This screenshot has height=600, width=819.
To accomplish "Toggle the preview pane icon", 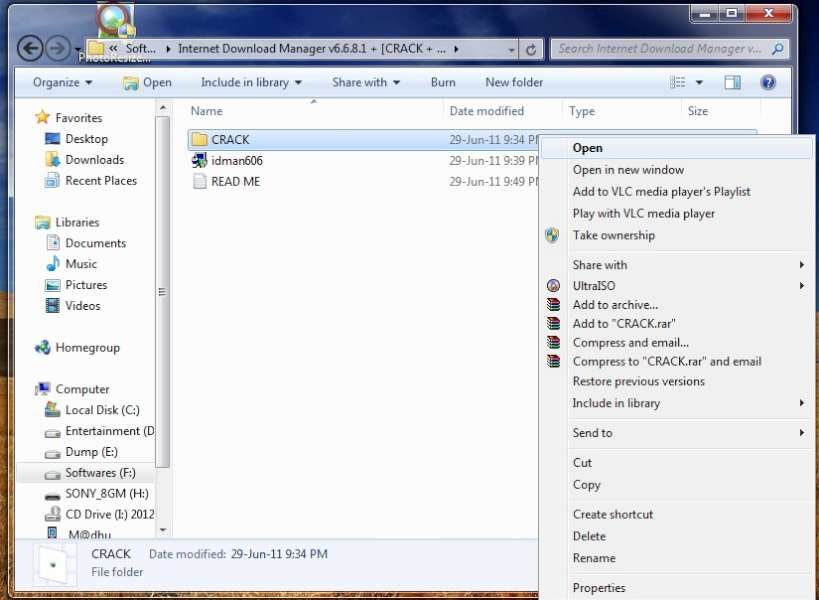I will [732, 82].
